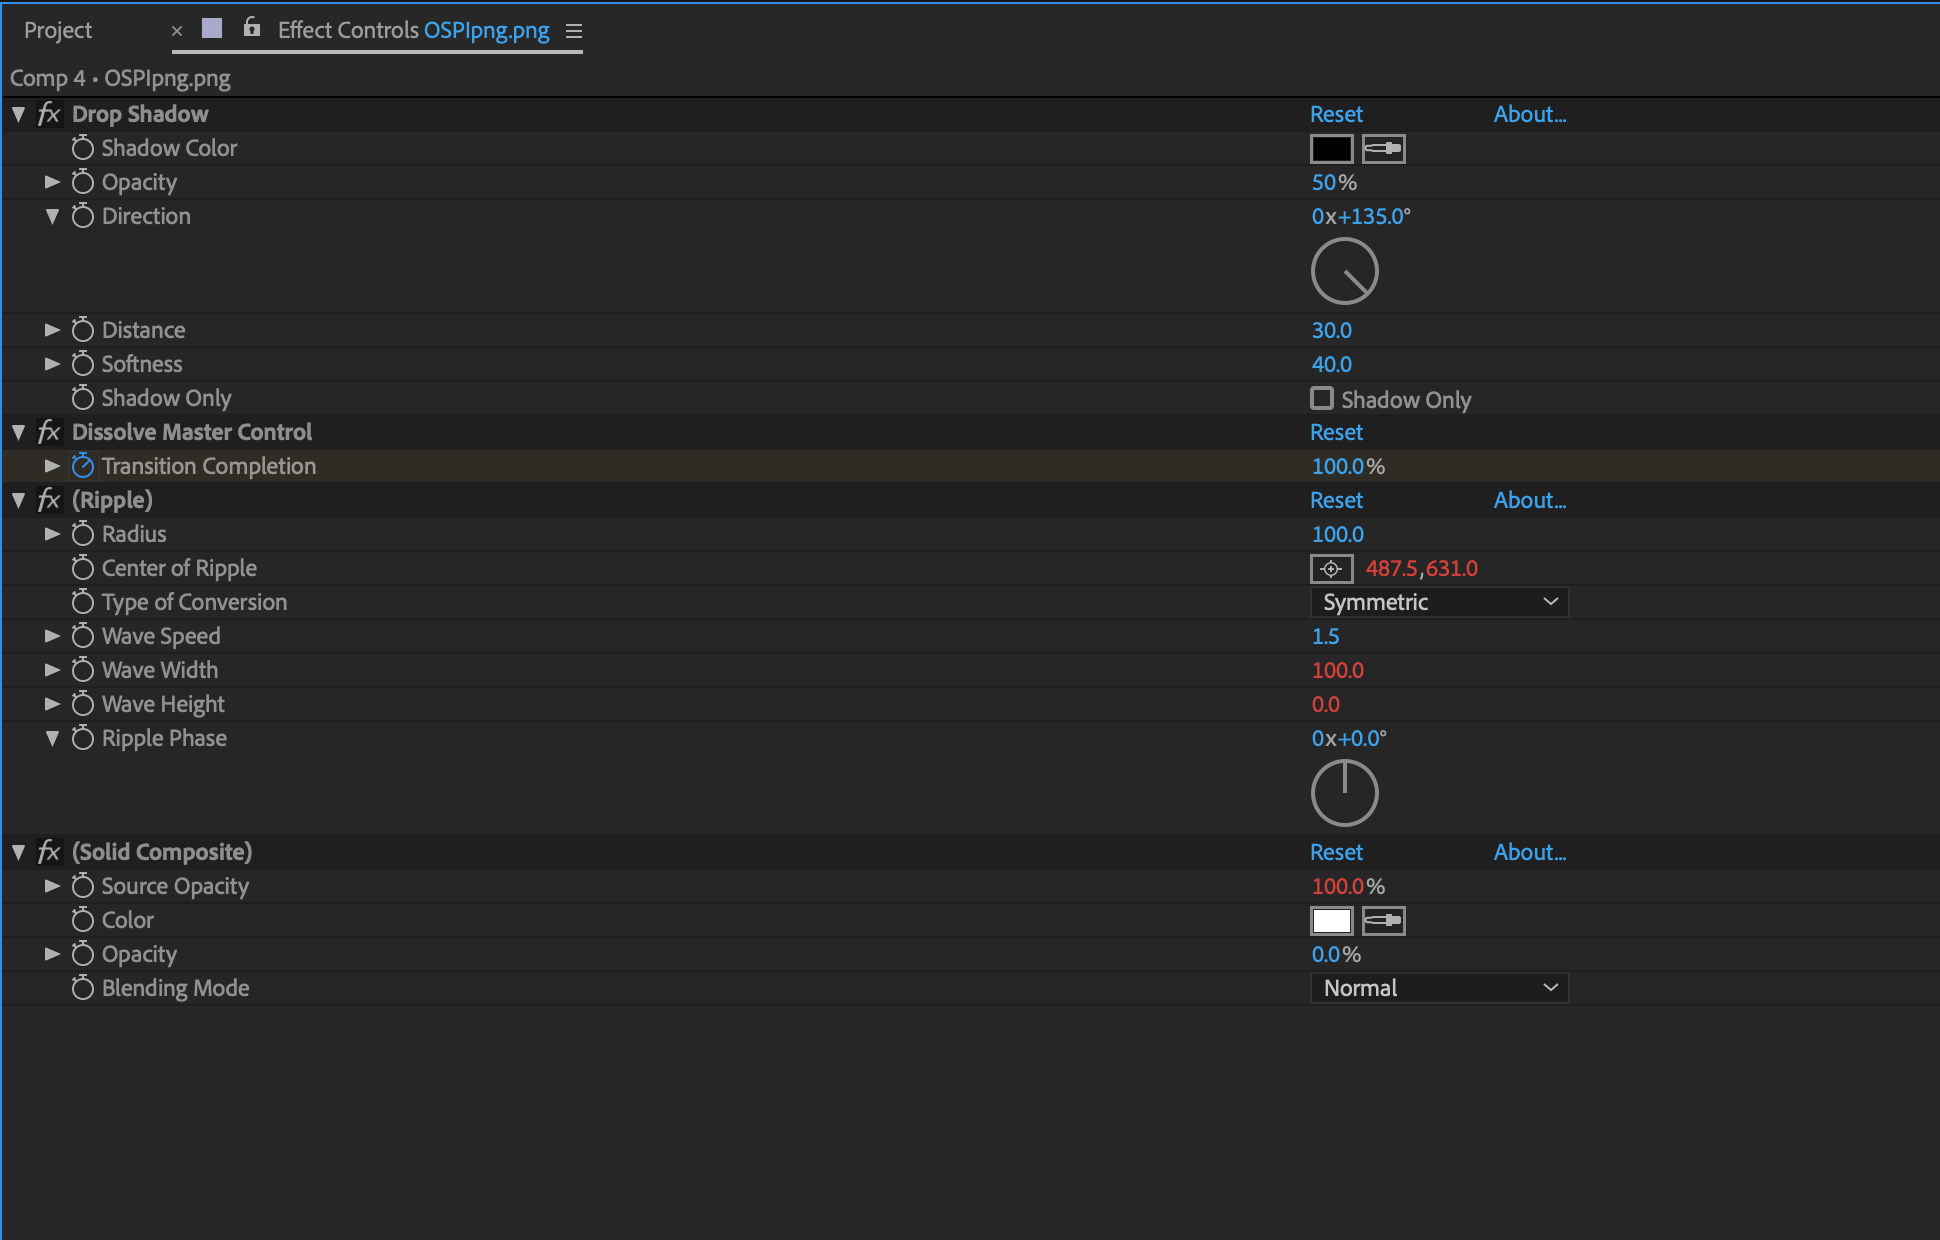1940x1240 pixels.
Task: Toggle the (Ripple) effect fx switch
Action: pos(49,500)
